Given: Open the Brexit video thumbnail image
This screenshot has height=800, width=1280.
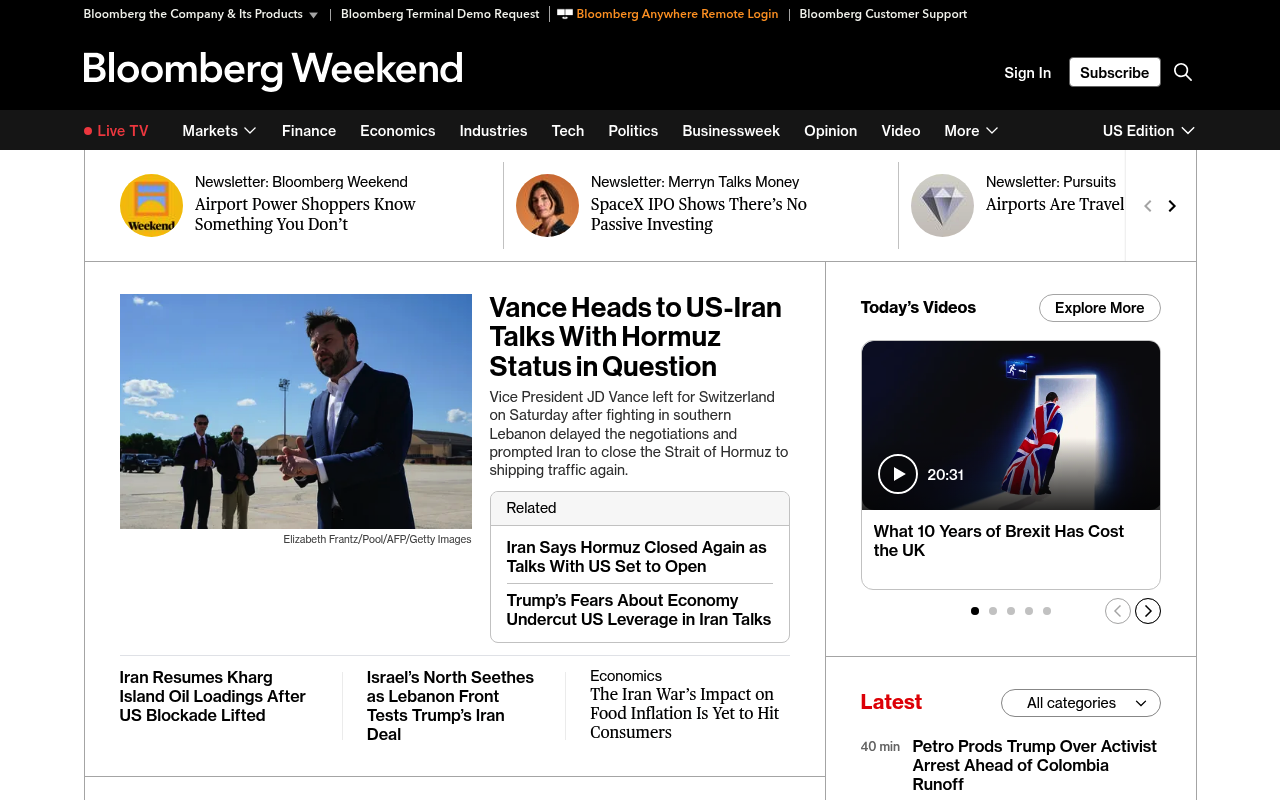Looking at the screenshot, I should [x=1011, y=425].
